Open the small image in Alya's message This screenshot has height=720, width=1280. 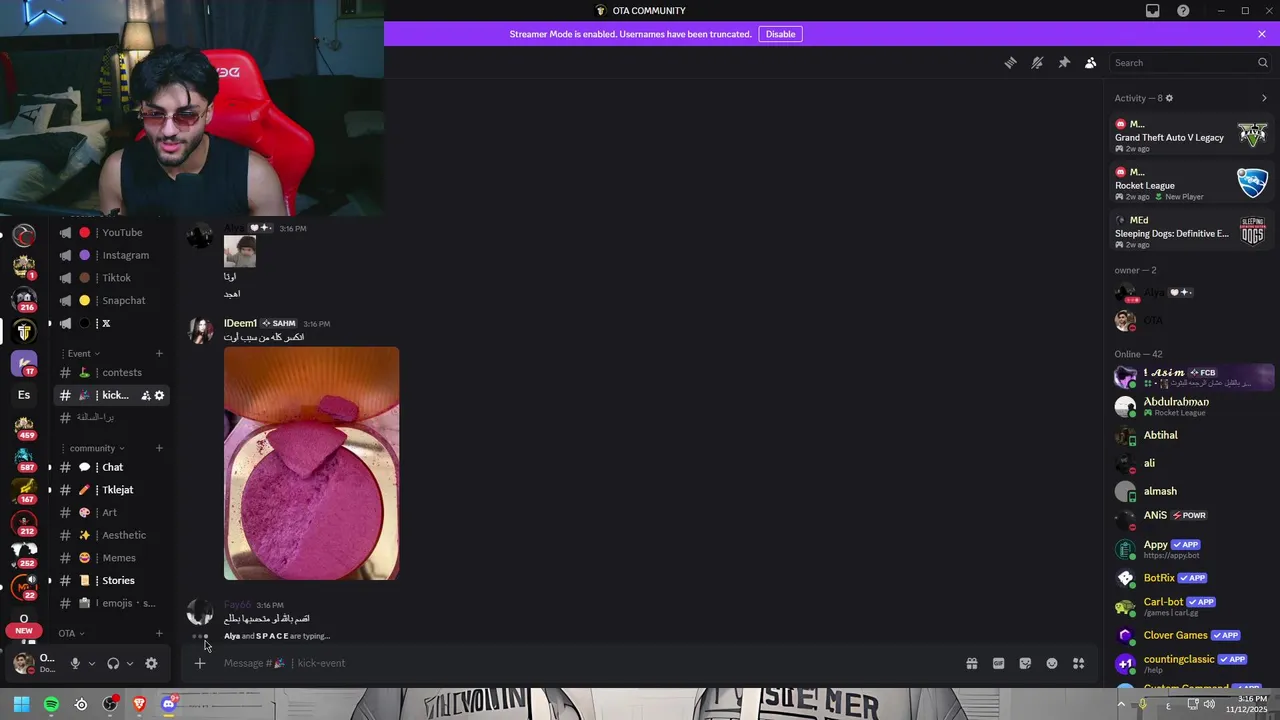click(x=240, y=251)
